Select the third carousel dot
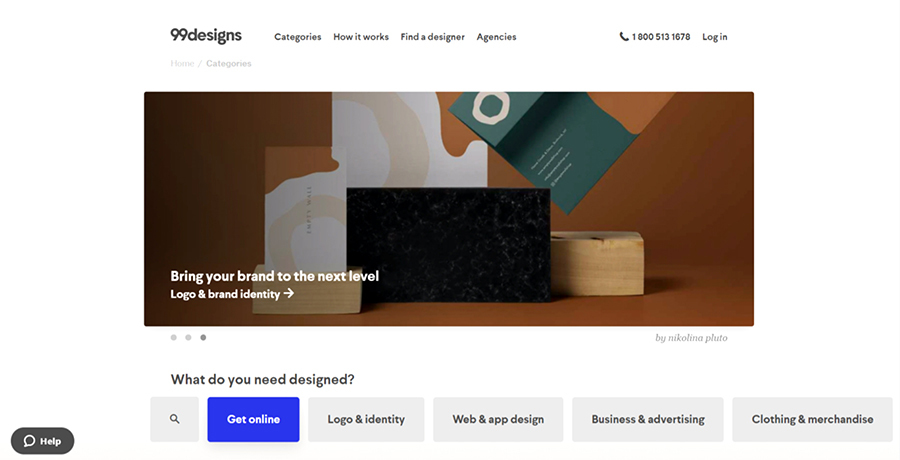The width and height of the screenshot is (900, 460). click(203, 338)
